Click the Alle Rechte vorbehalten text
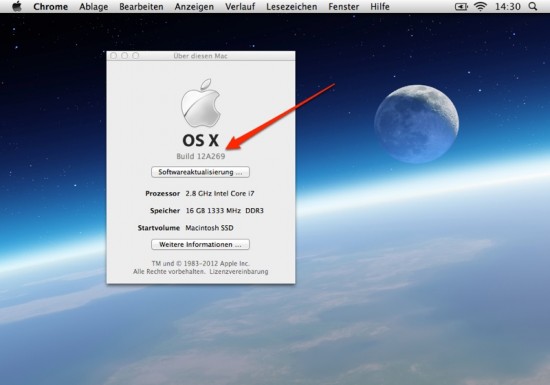The width and height of the screenshot is (550, 385). click(x=169, y=271)
